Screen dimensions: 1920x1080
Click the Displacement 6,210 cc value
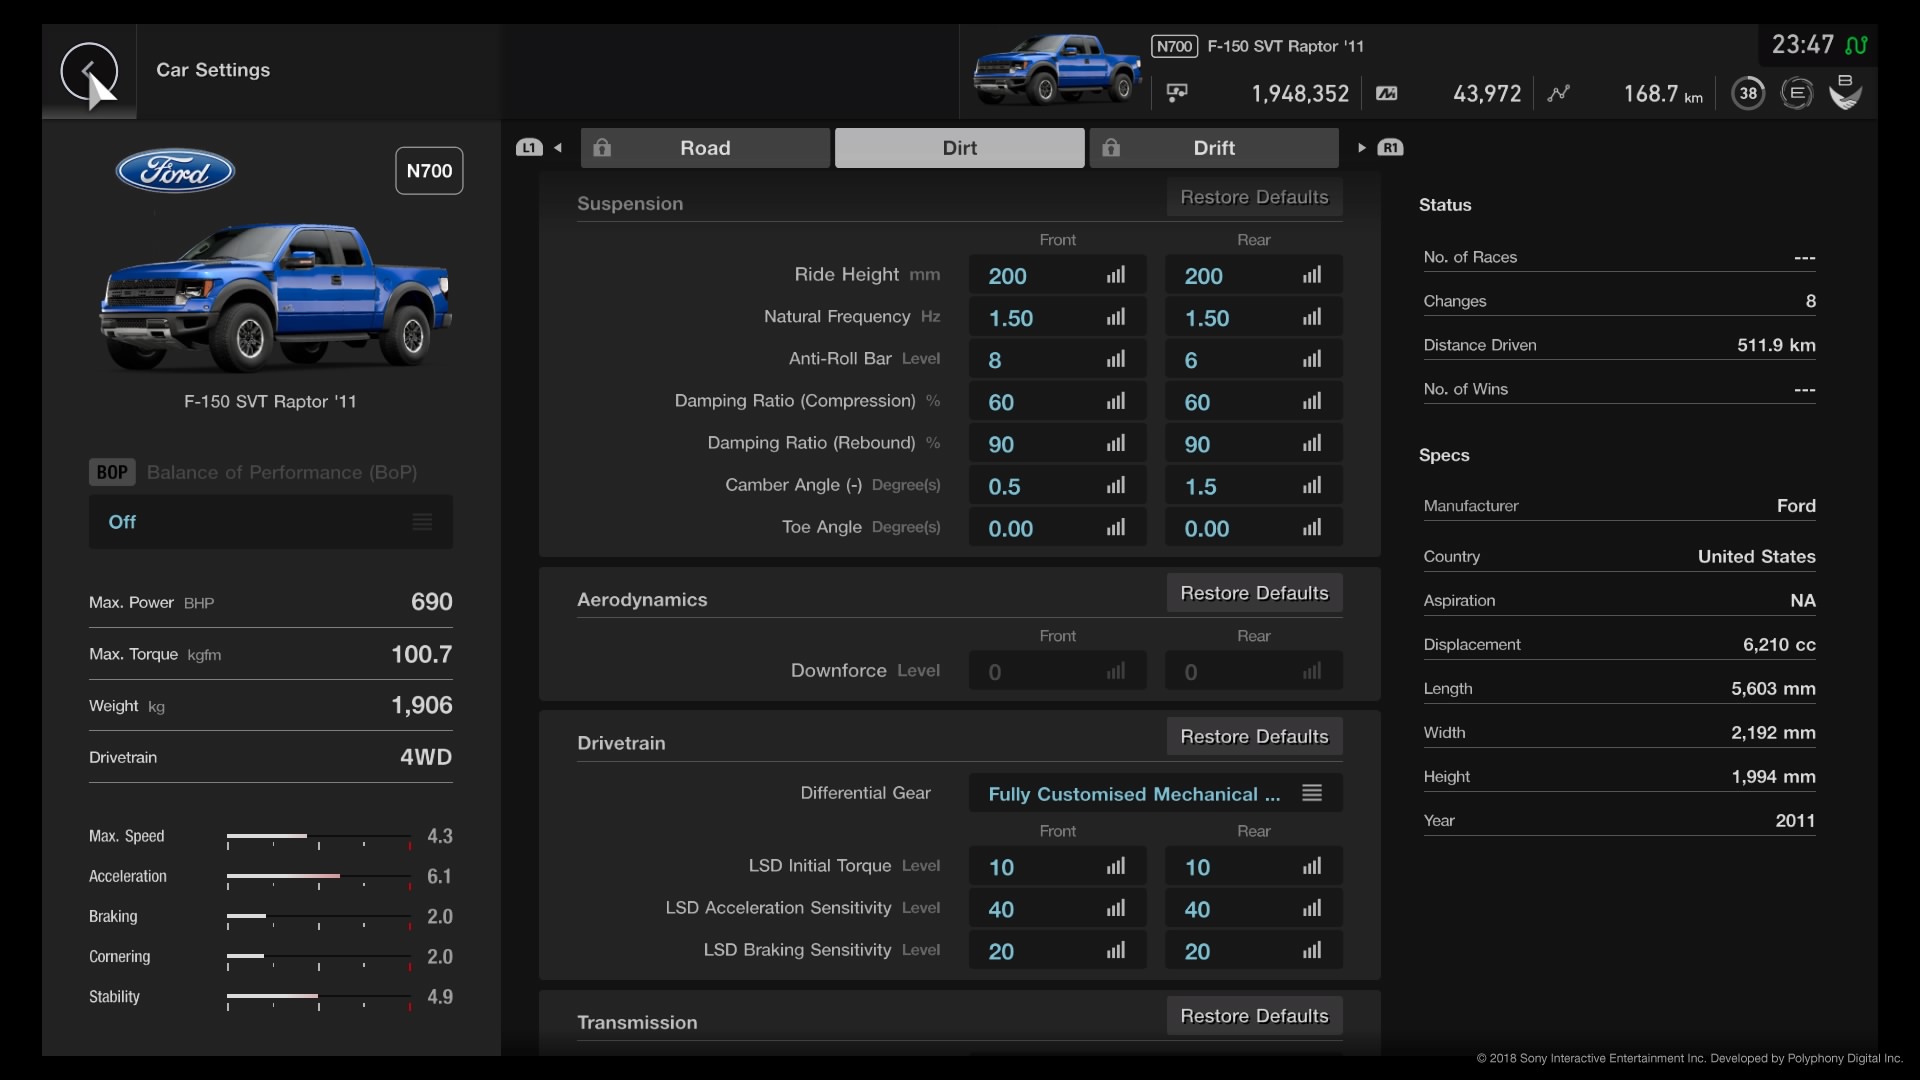point(1779,645)
